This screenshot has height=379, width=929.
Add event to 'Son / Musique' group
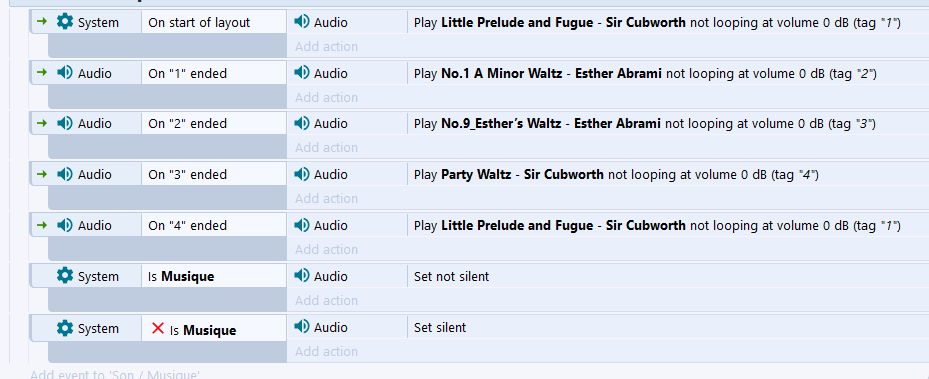(115, 374)
